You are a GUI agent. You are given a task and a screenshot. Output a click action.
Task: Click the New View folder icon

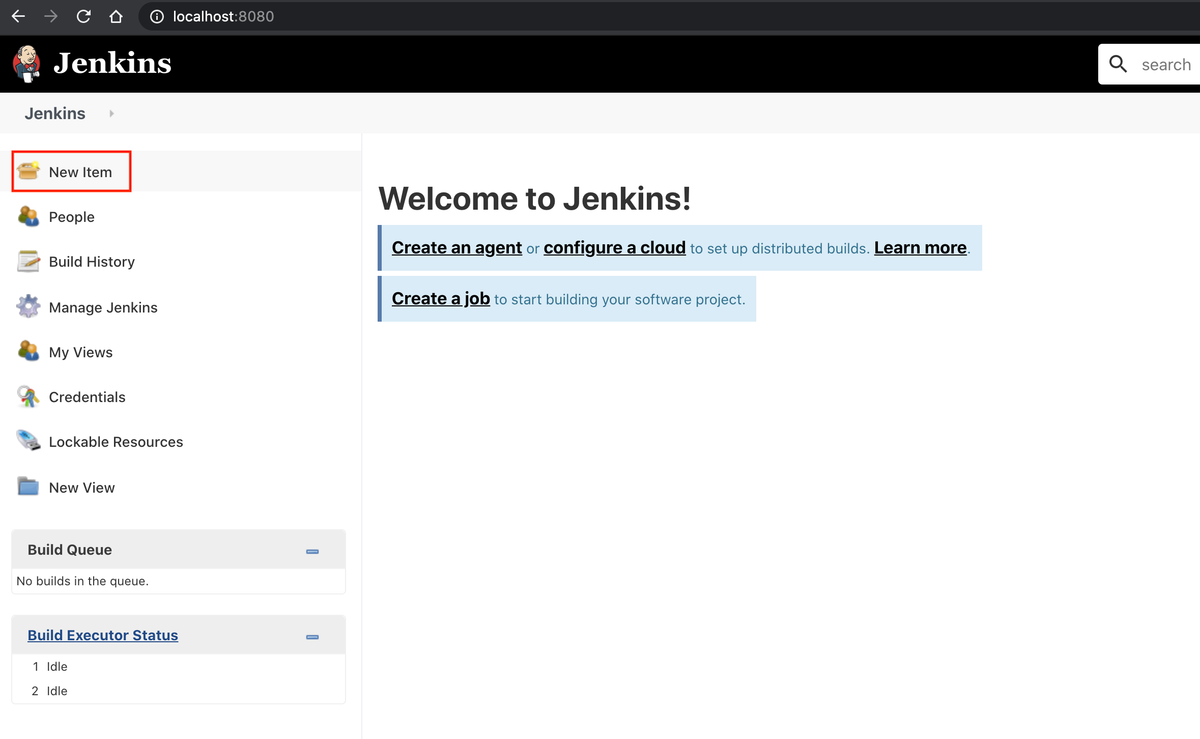click(29, 487)
